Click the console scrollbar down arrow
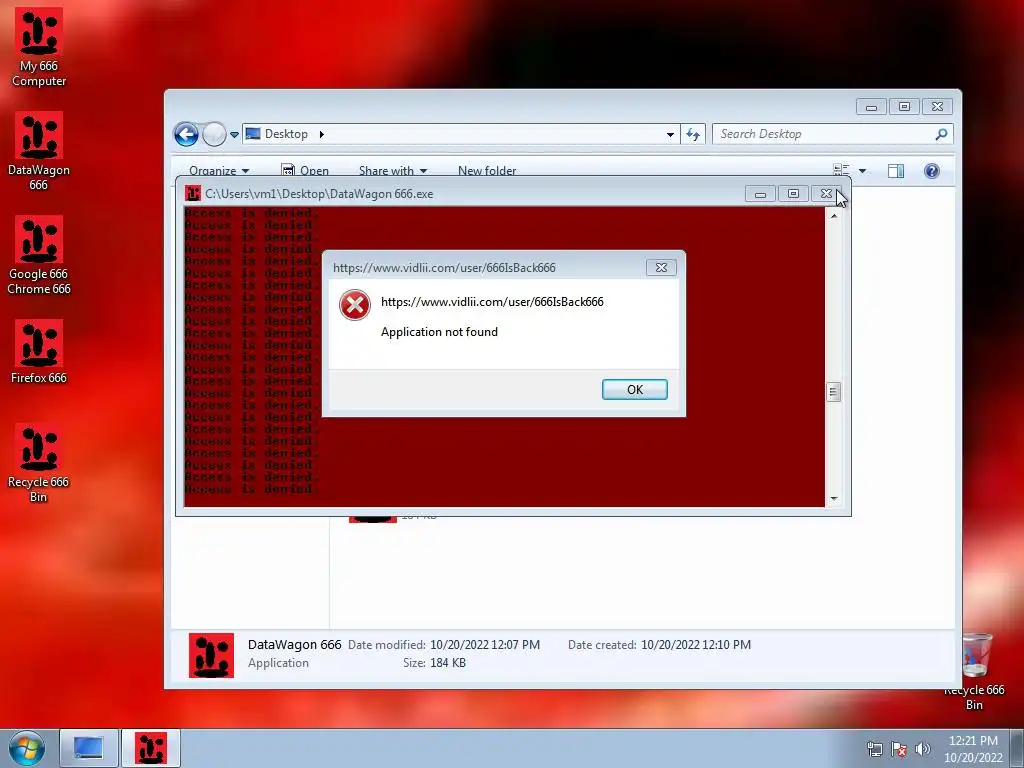 click(x=833, y=499)
